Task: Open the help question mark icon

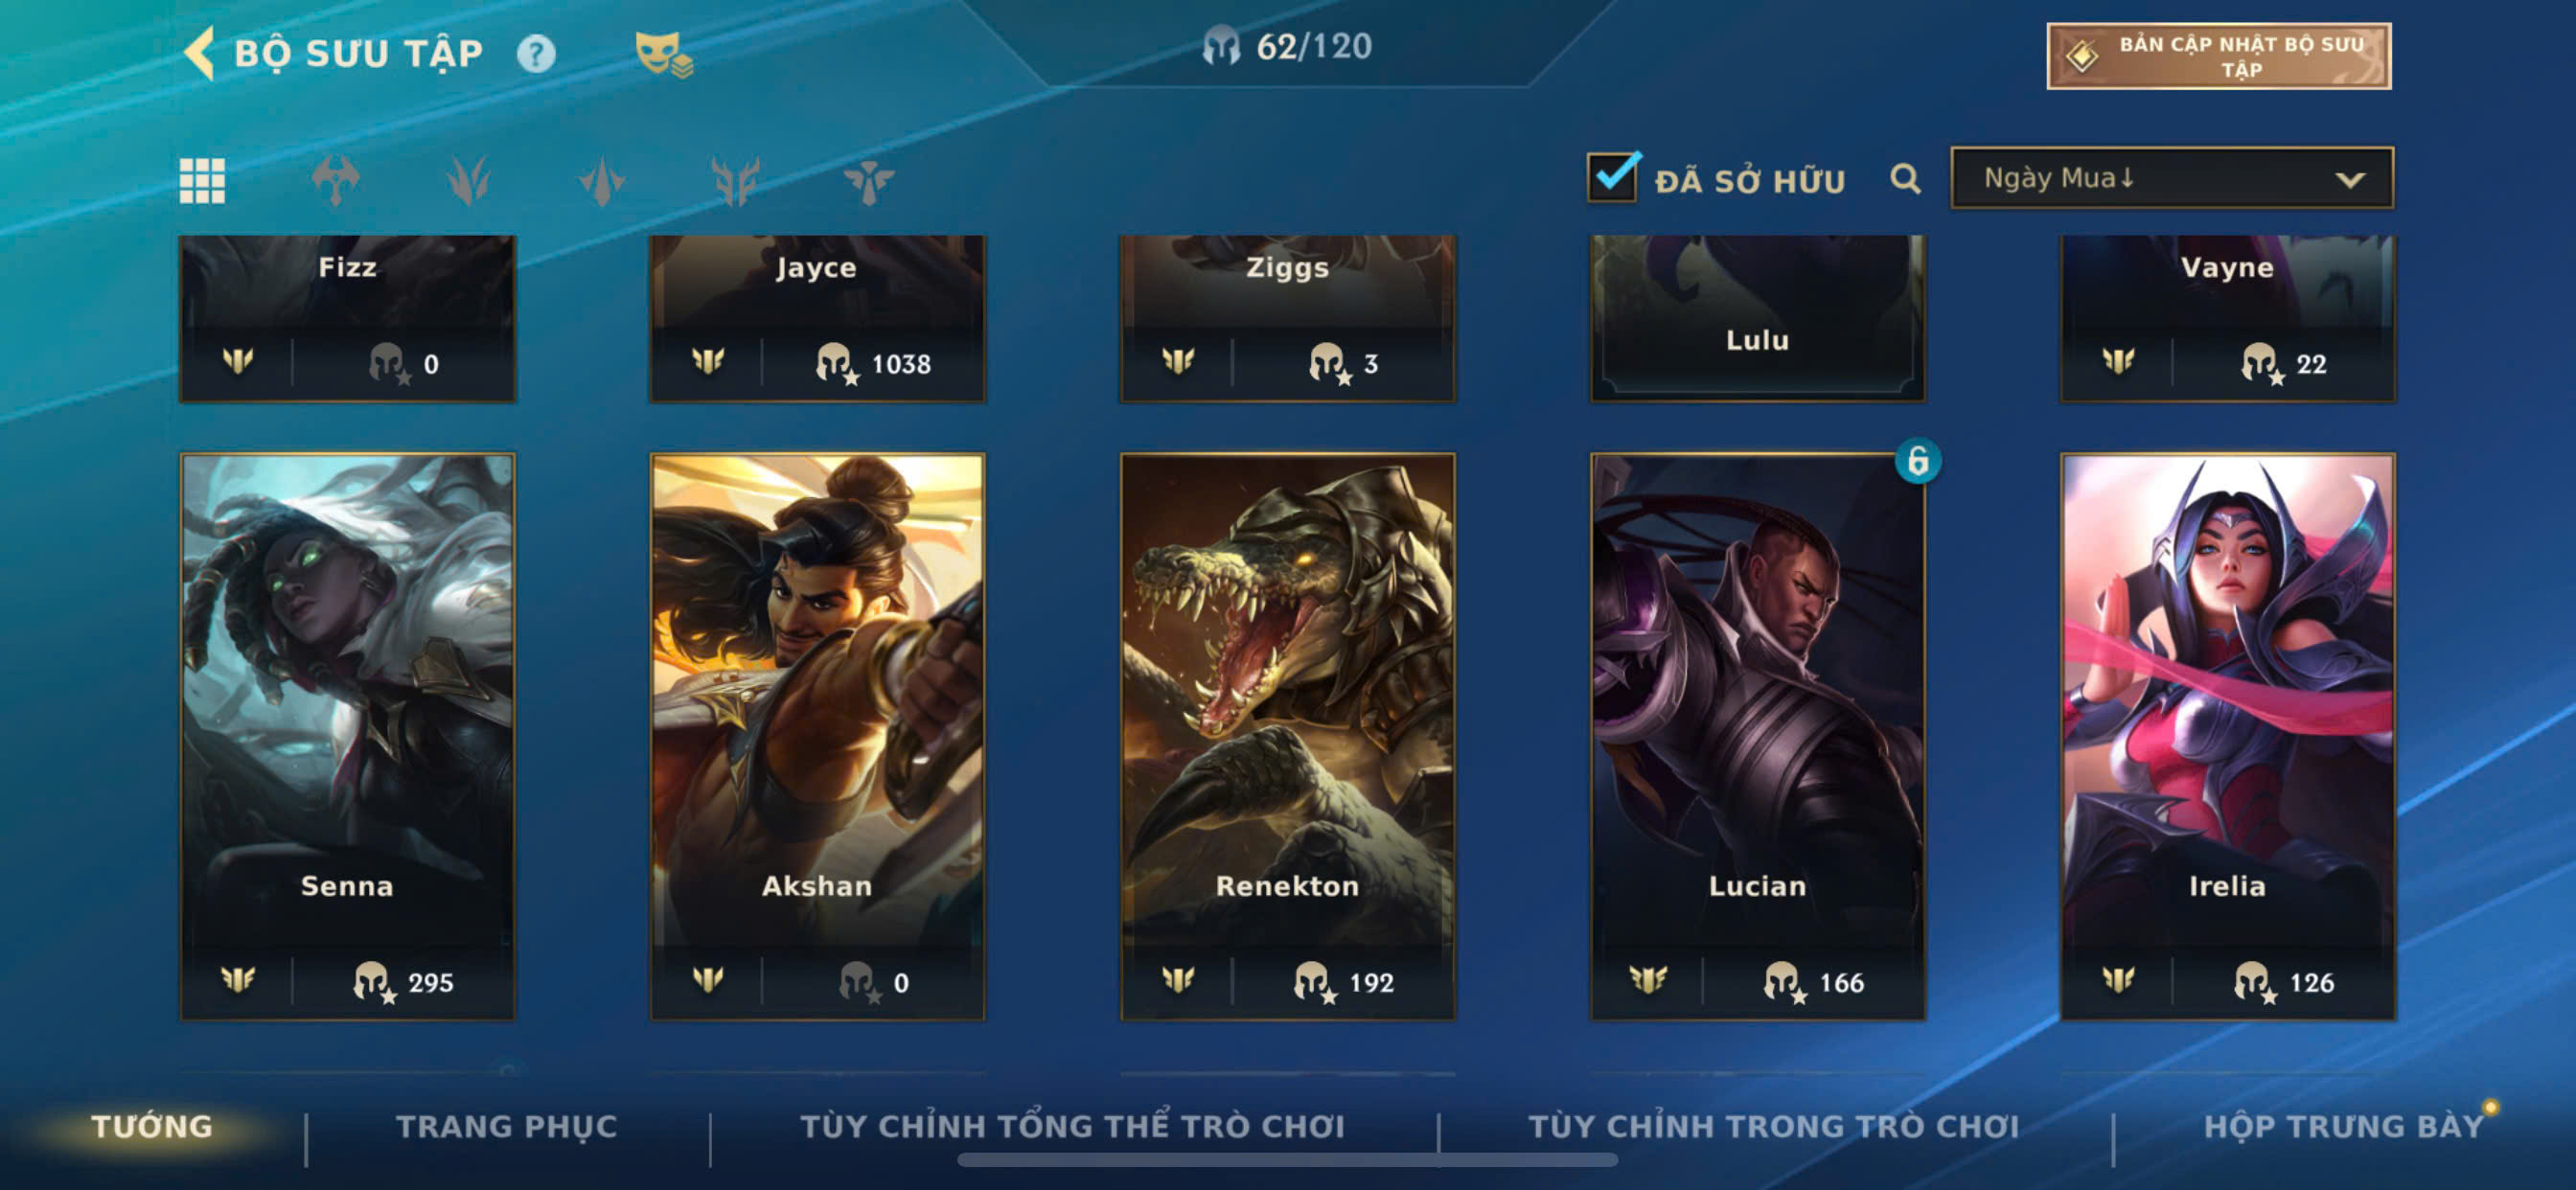Action: (x=536, y=54)
